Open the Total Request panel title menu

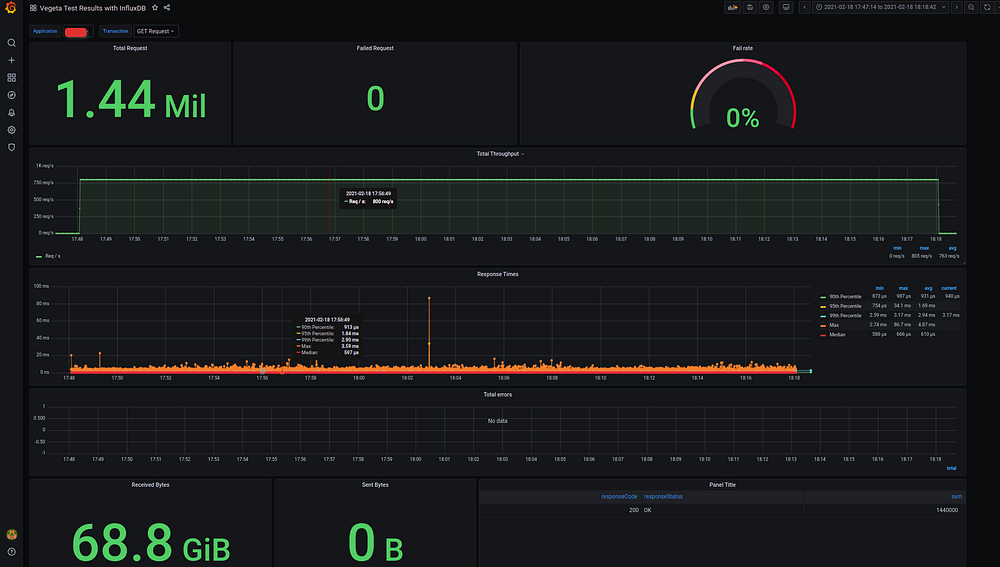coord(130,48)
